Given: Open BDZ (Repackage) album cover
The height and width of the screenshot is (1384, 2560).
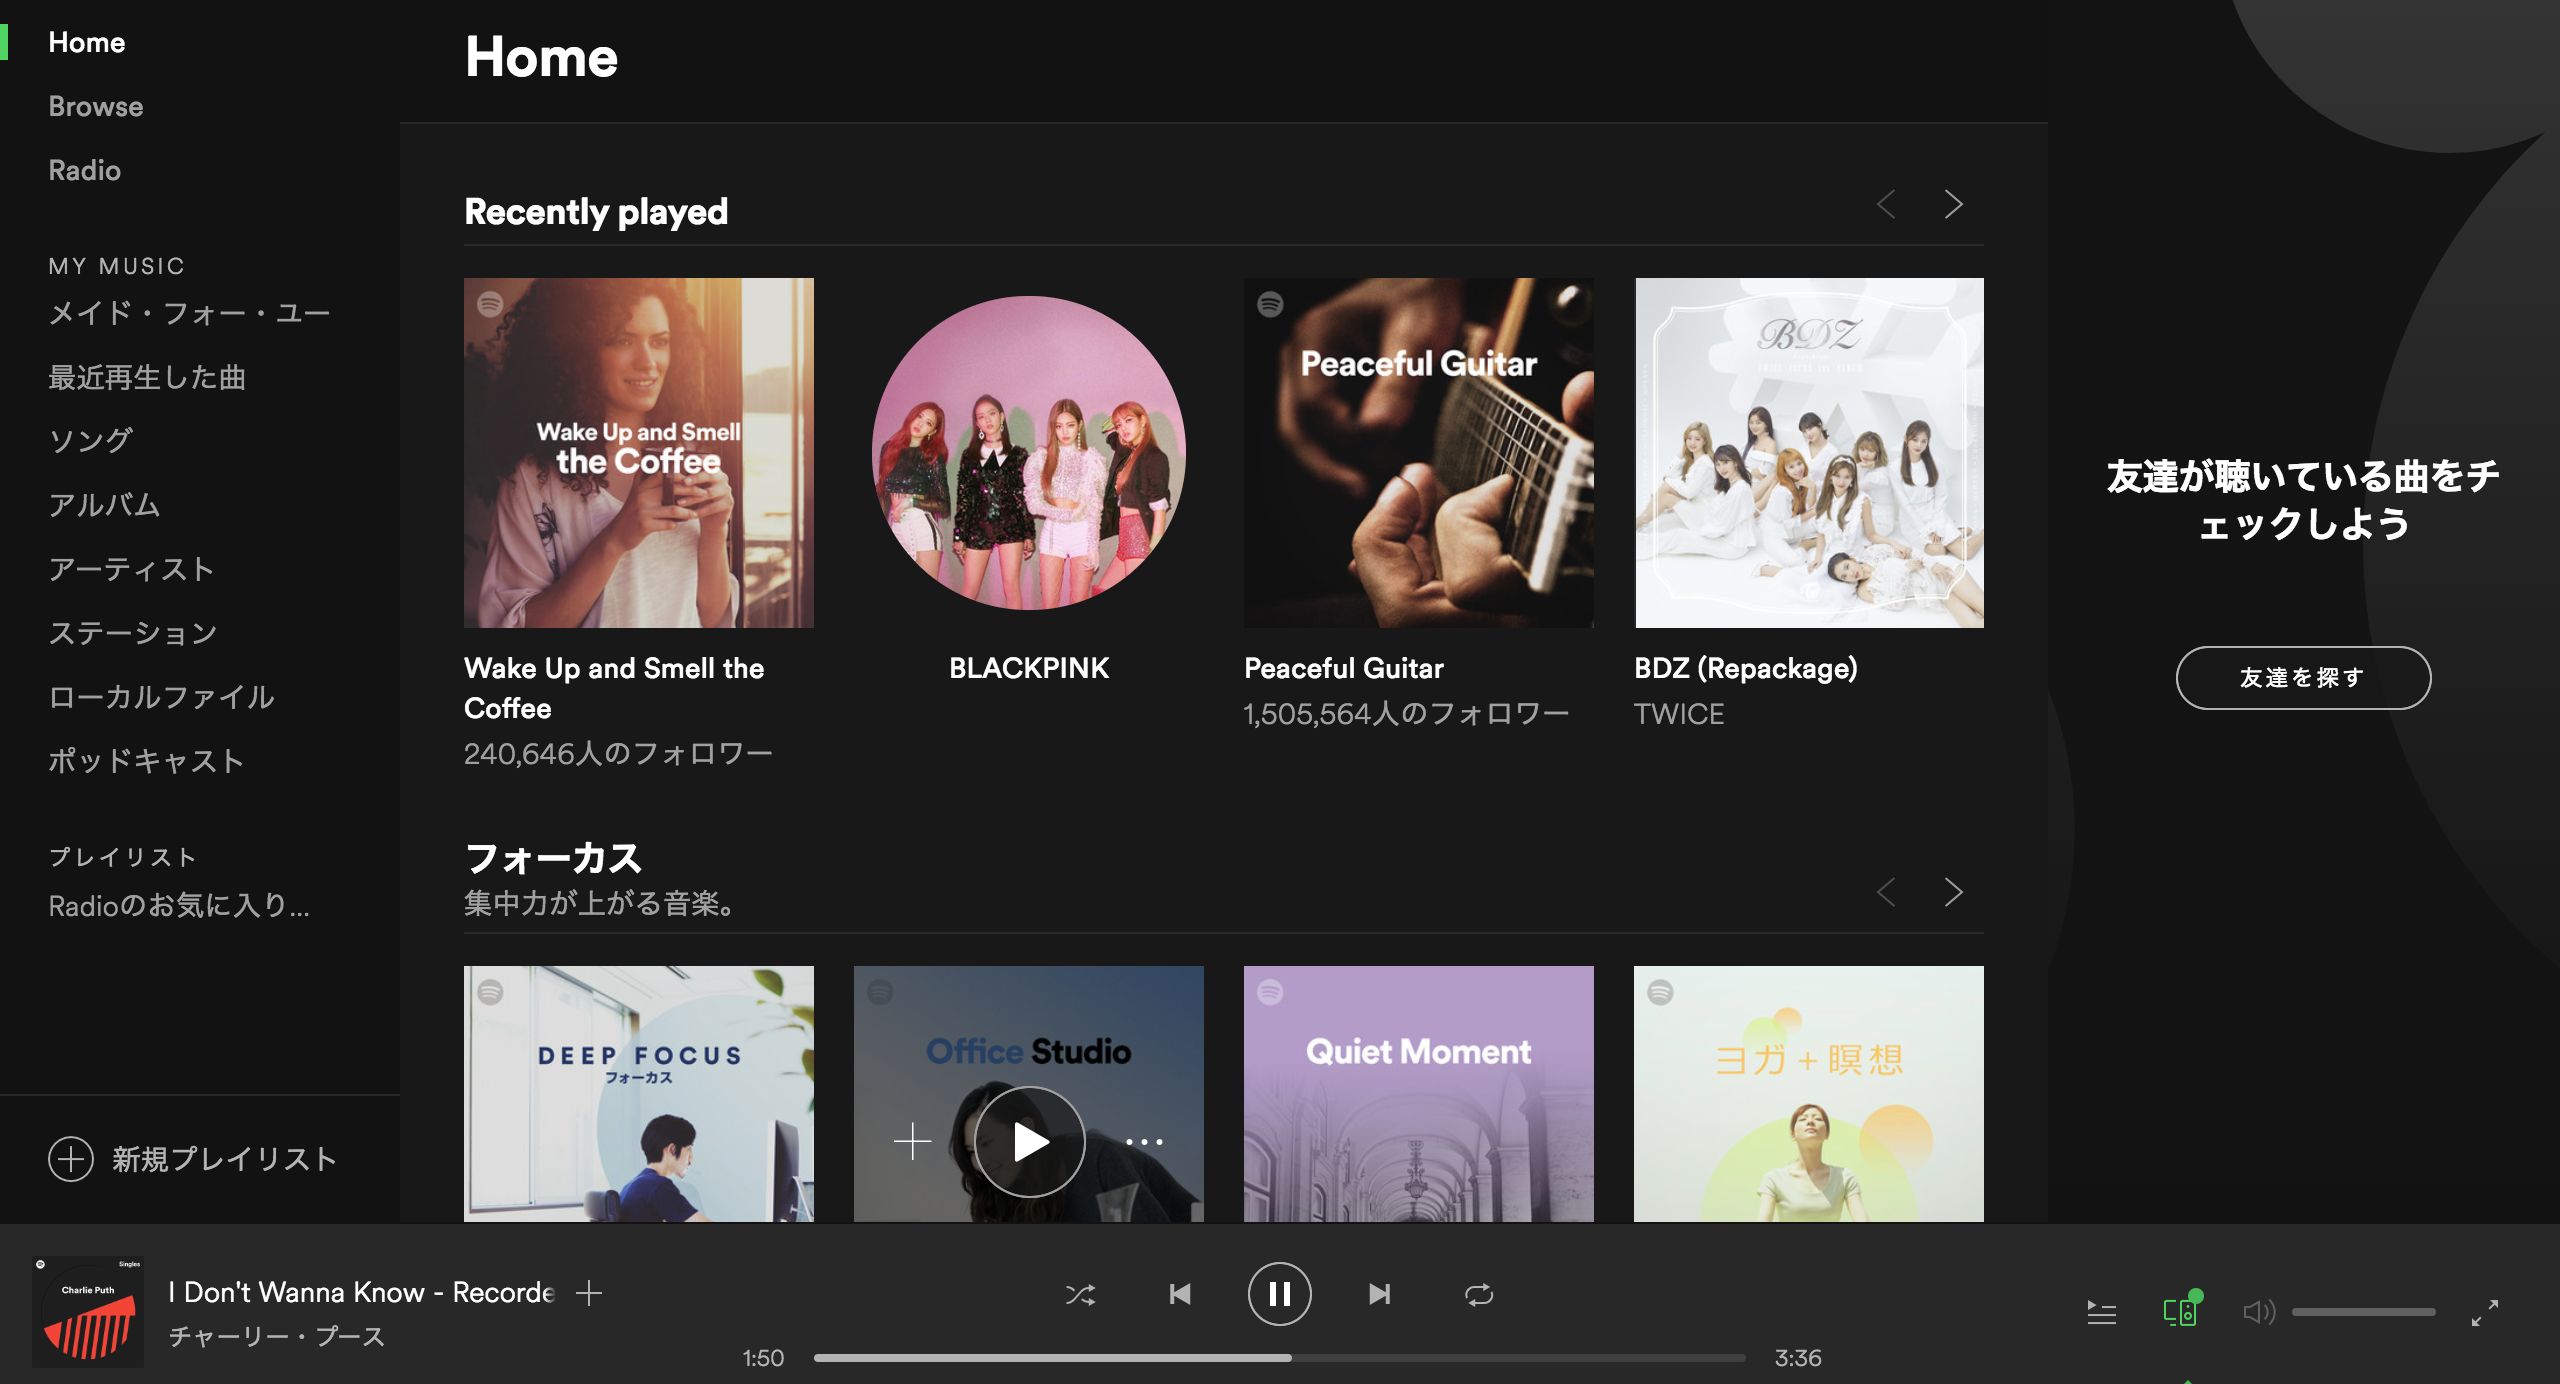Looking at the screenshot, I should pos(1809,453).
